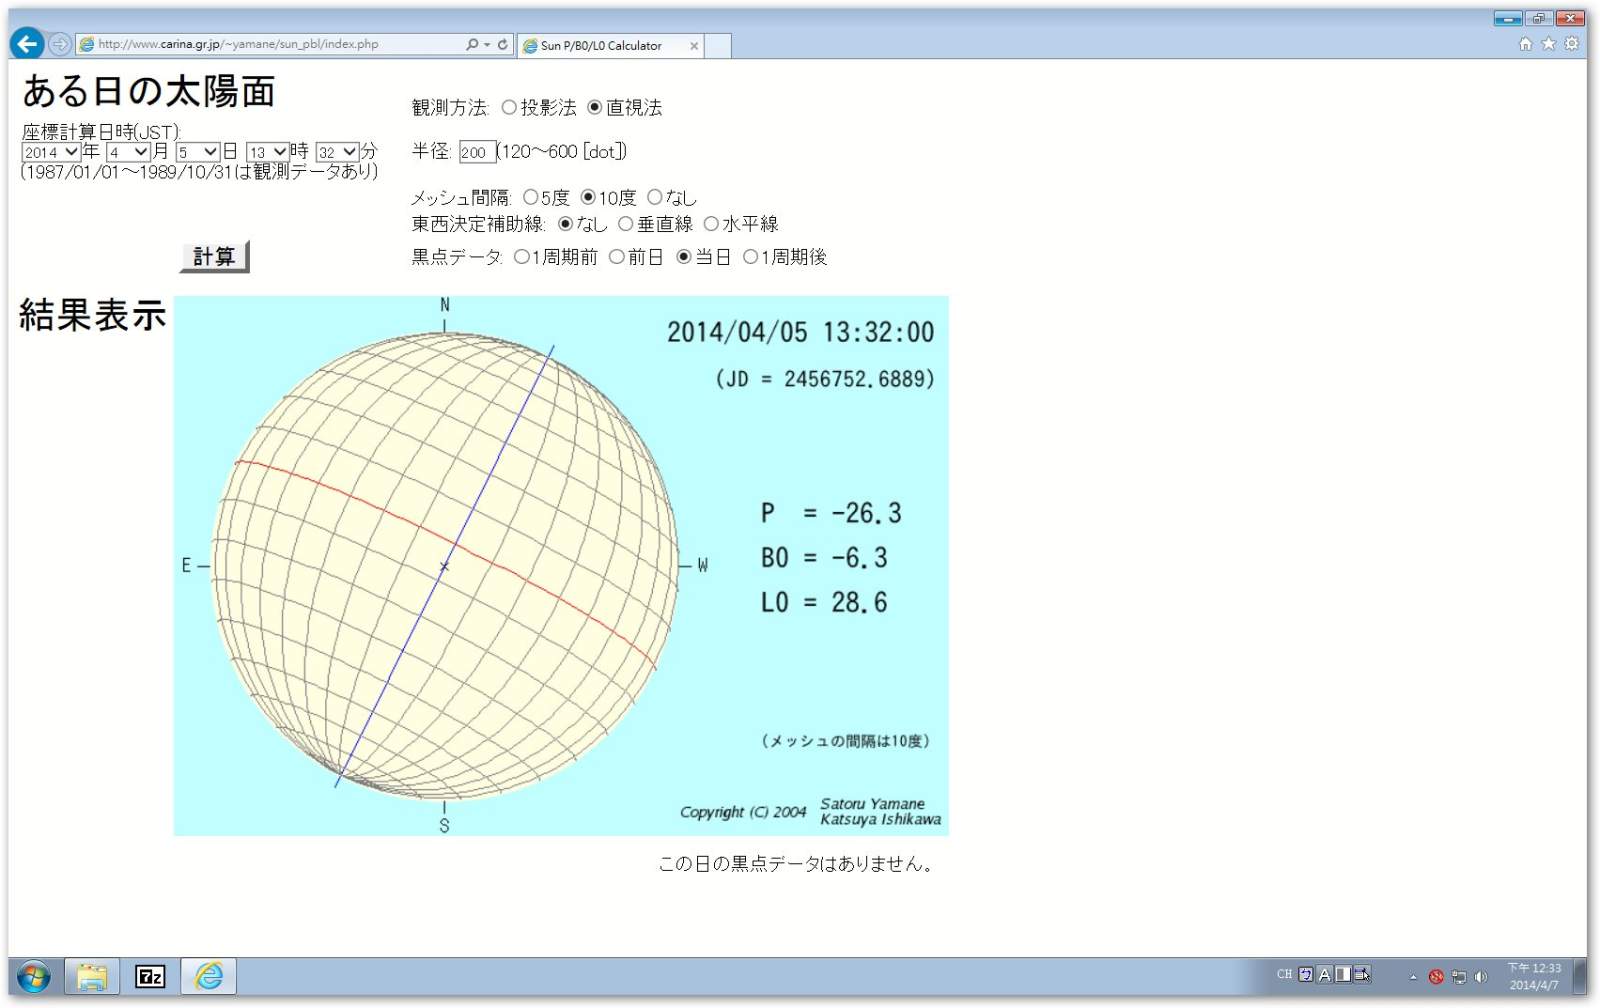Open the browser Tools gear icon

[x=1571, y=44]
